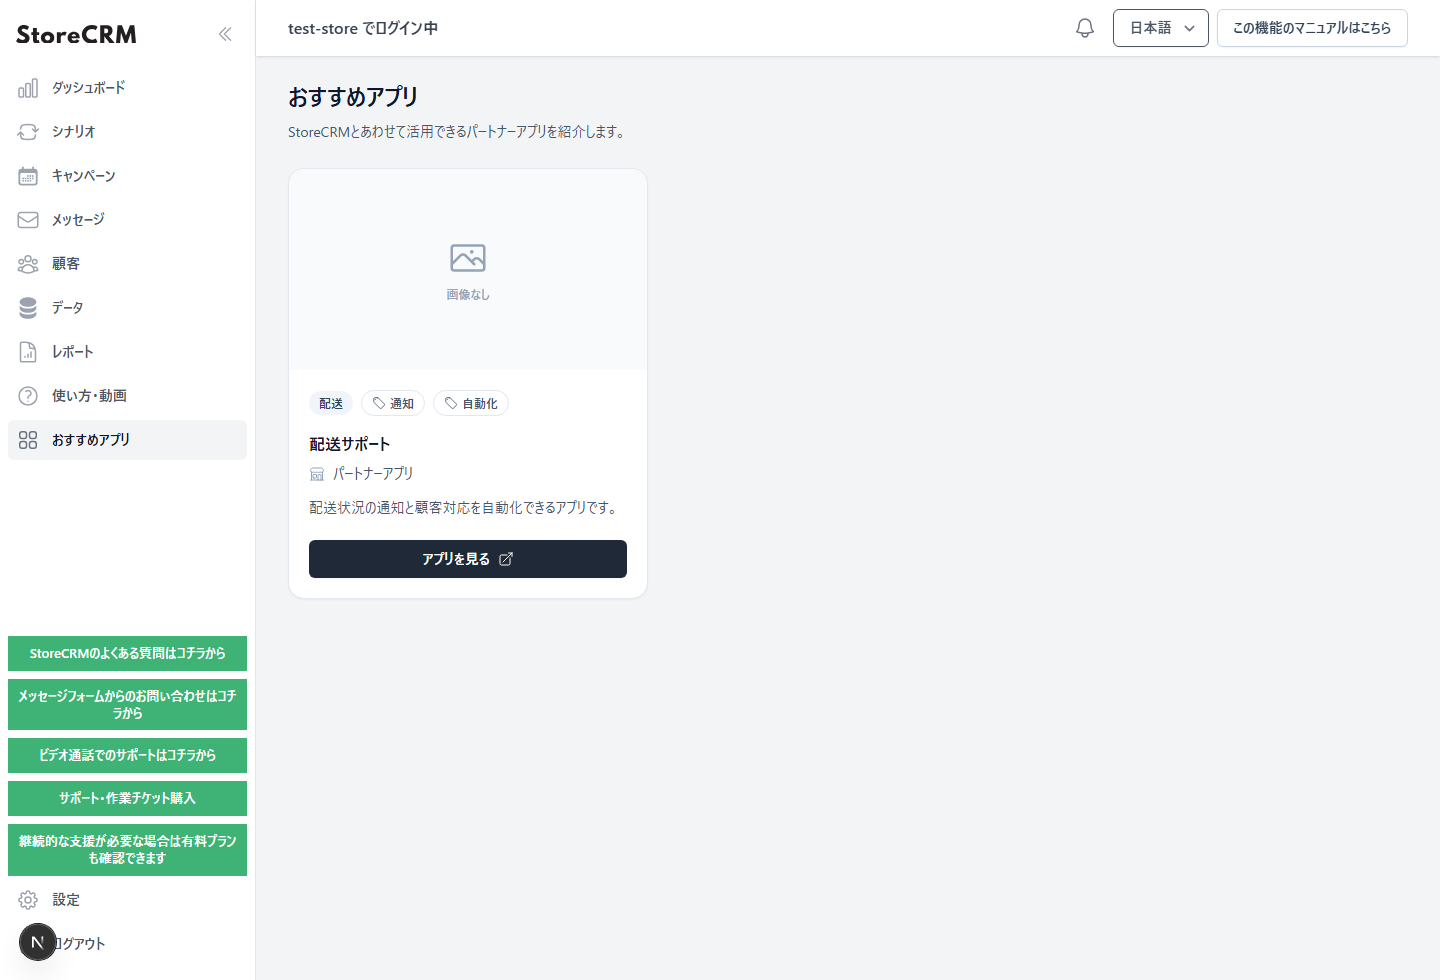
Task: Click the external-link icon on アプリを見る
Action: click(506, 559)
